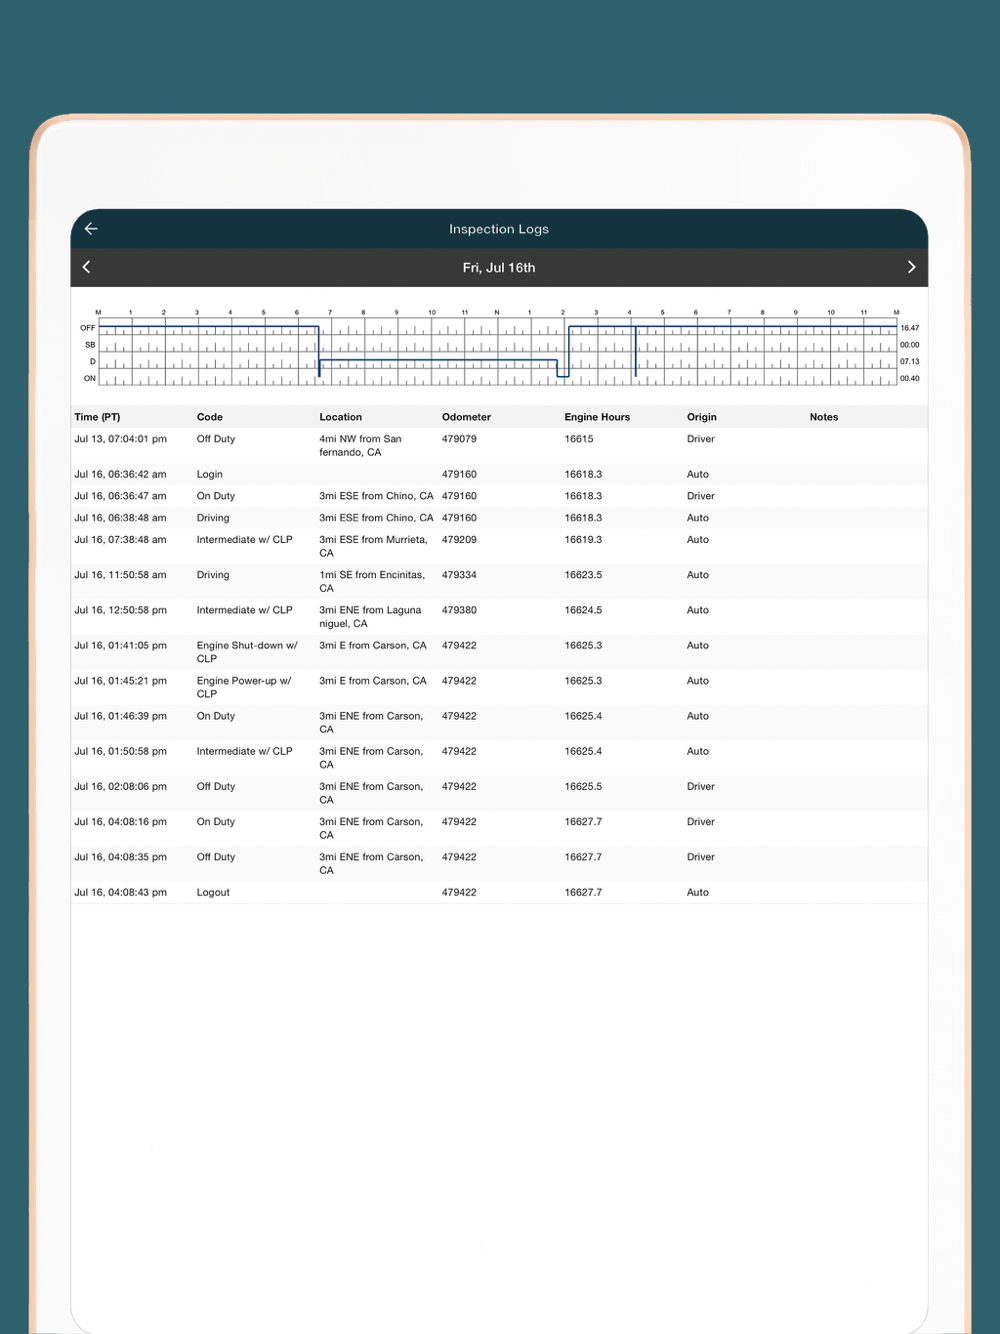1000x1334 pixels.
Task: Click odometer value 479079
Action: click(x=459, y=439)
